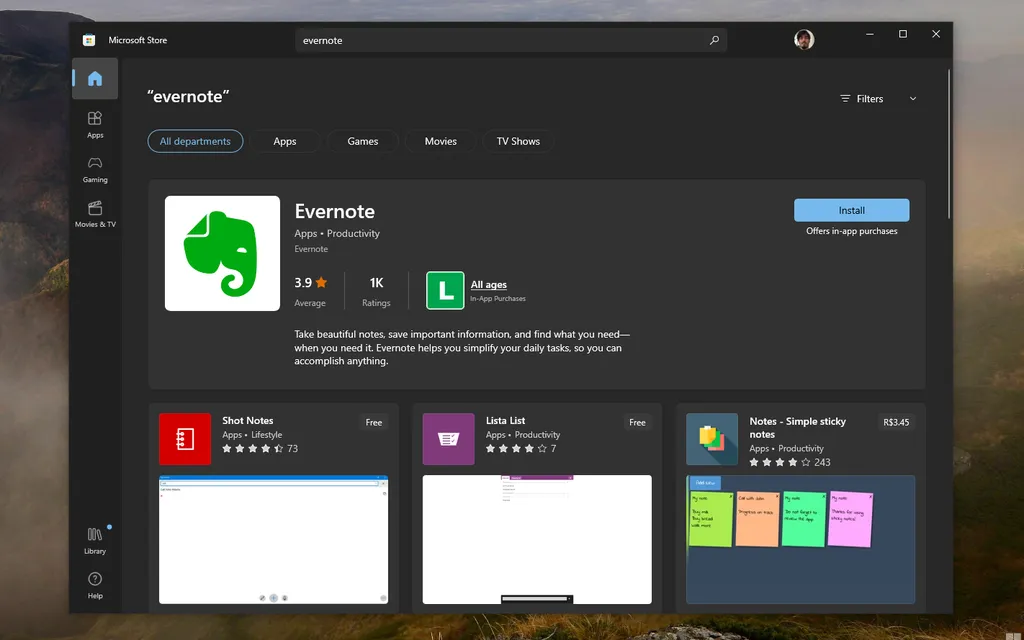Click the Offers in-app purchases text
The height and width of the screenshot is (640, 1024).
pos(852,231)
